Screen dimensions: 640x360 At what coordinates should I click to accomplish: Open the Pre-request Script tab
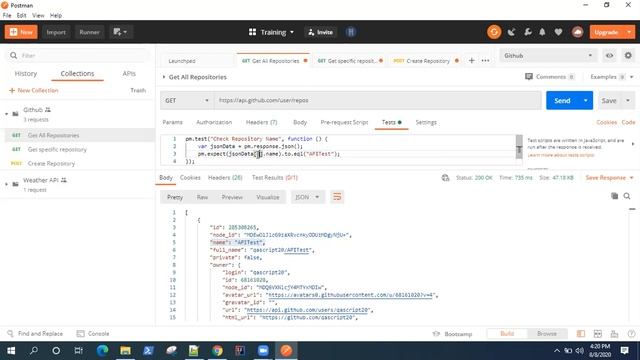(x=344, y=122)
